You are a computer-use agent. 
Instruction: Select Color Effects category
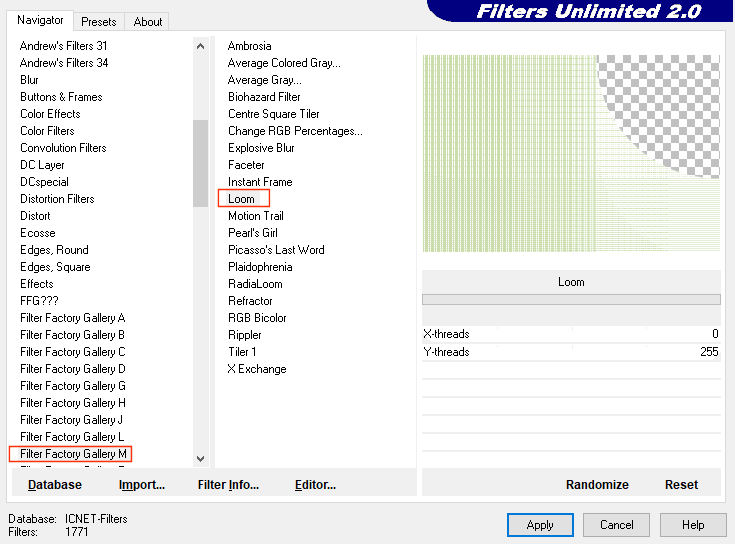(50, 114)
